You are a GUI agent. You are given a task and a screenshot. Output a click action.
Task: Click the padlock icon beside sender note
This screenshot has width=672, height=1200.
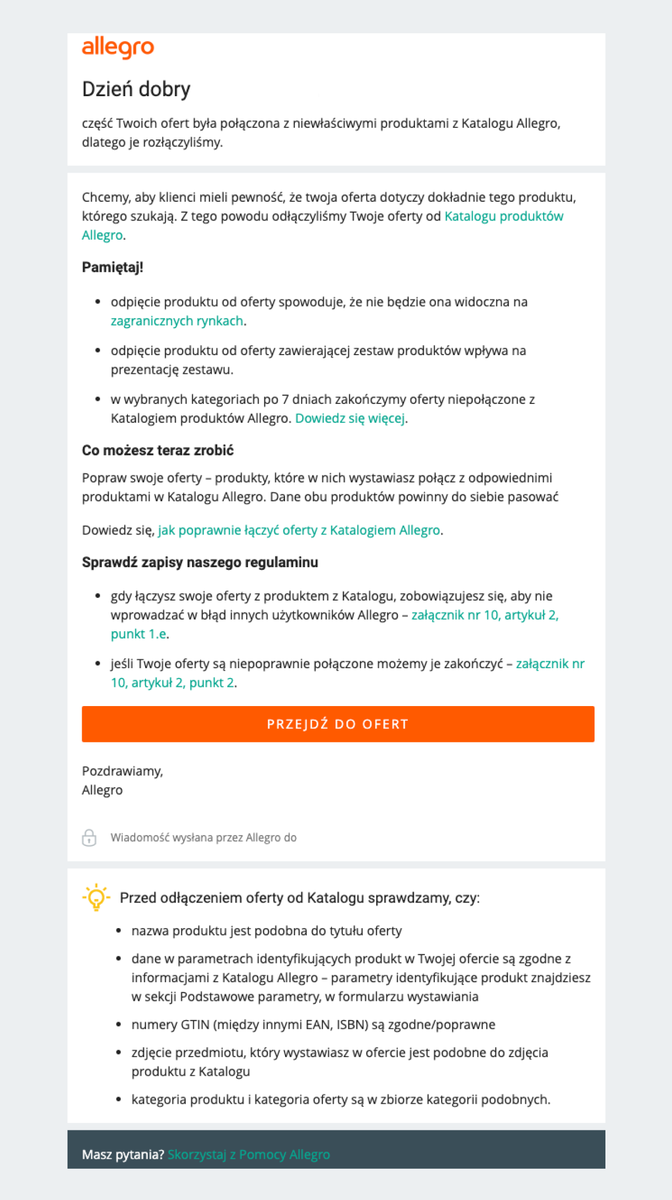89,838
